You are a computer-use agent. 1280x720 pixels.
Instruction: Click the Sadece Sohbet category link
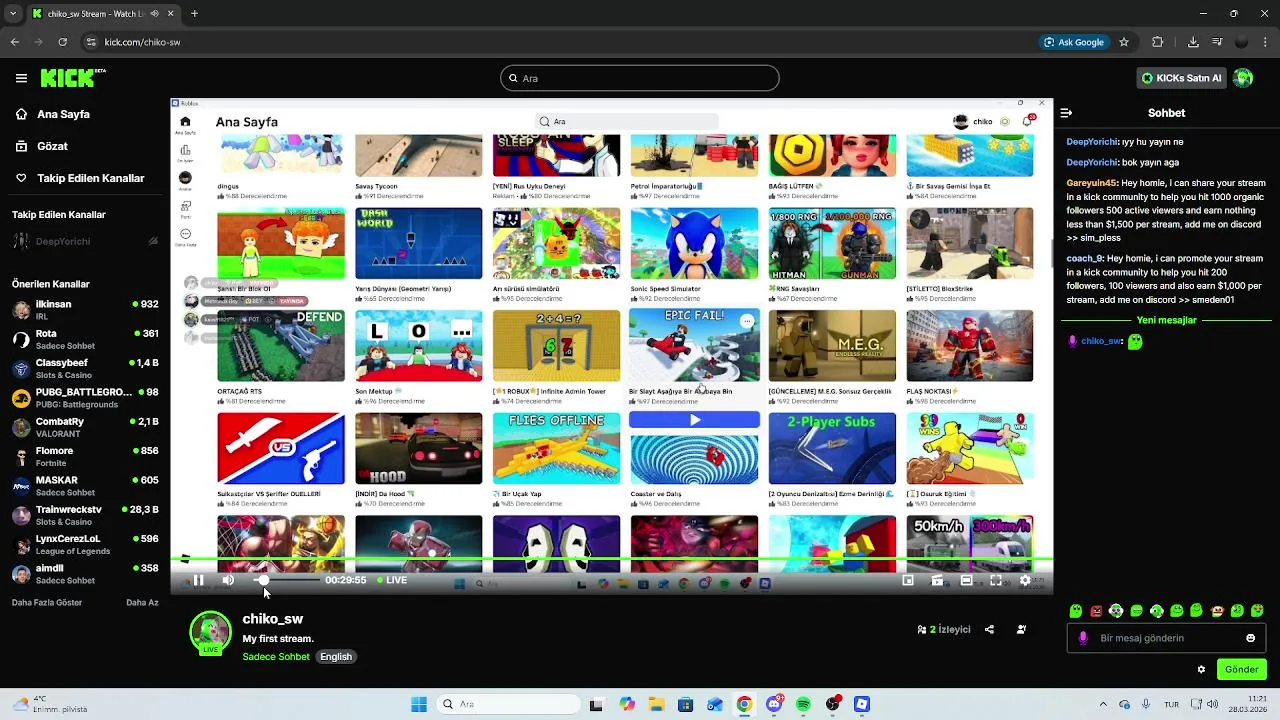click(276, 657)
